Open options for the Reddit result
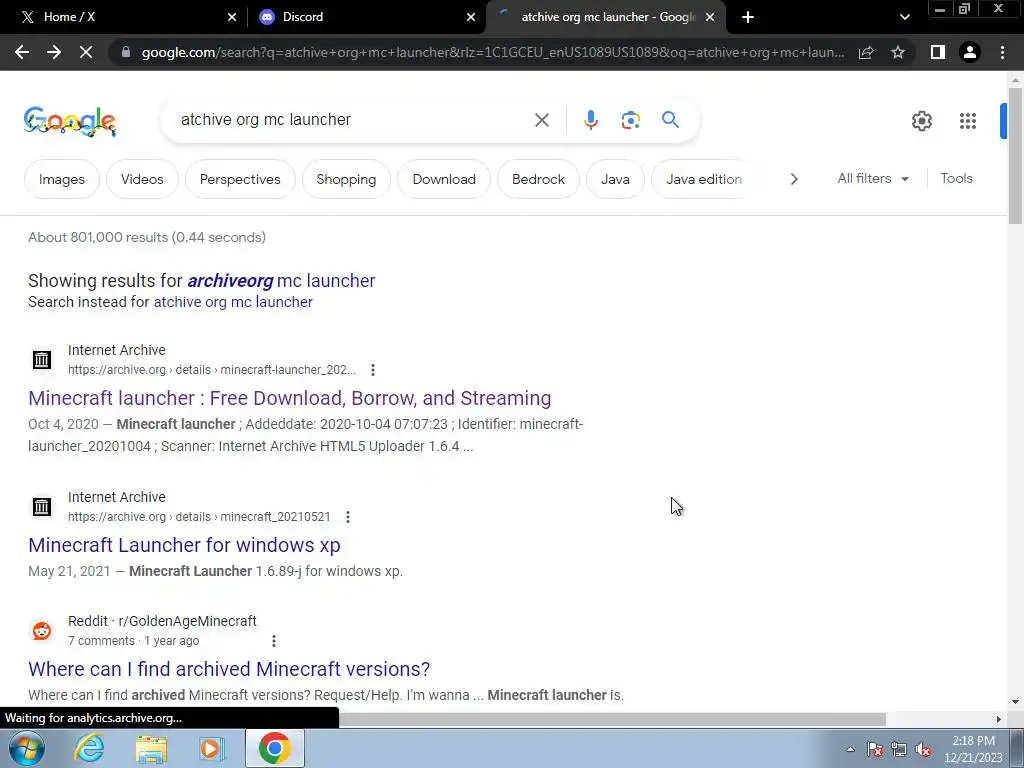This screenshot has width=1024, height=768. (x=274, y=641)
